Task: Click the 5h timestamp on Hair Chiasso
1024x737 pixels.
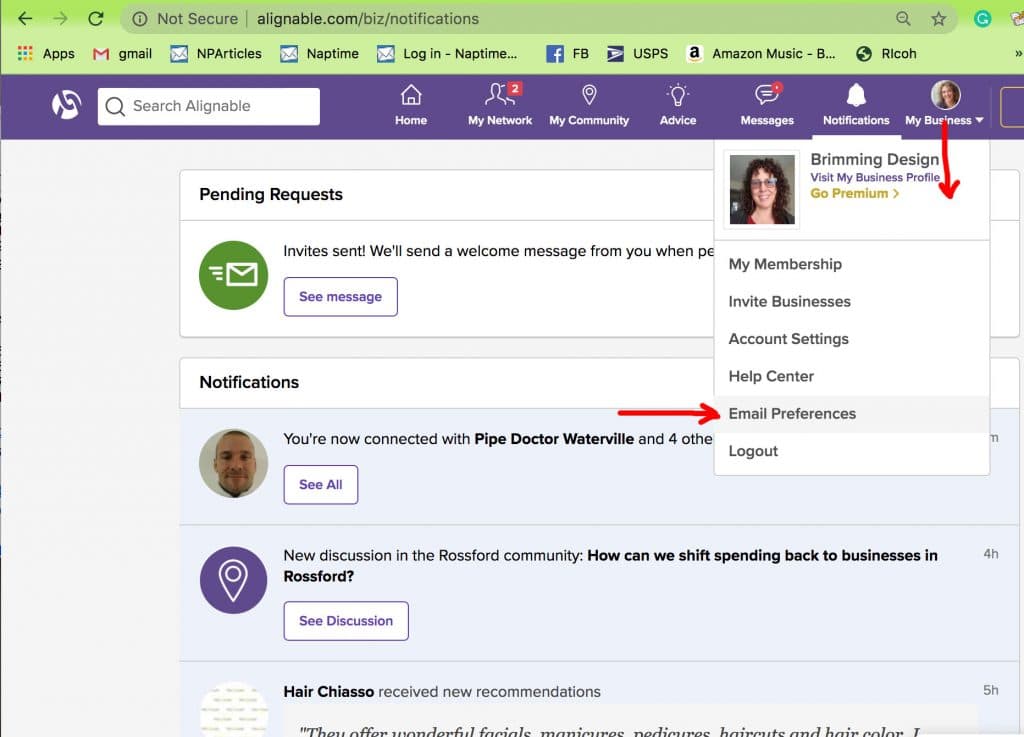Action: pyautogui.click(x=991, y=691)
